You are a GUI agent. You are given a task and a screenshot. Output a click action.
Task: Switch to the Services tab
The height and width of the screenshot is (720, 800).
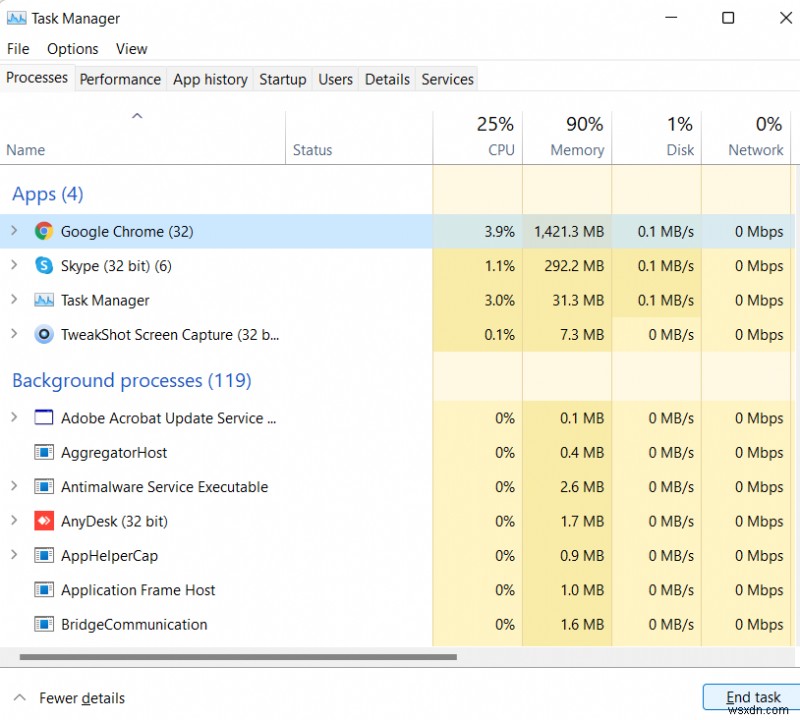coord(447,80)
